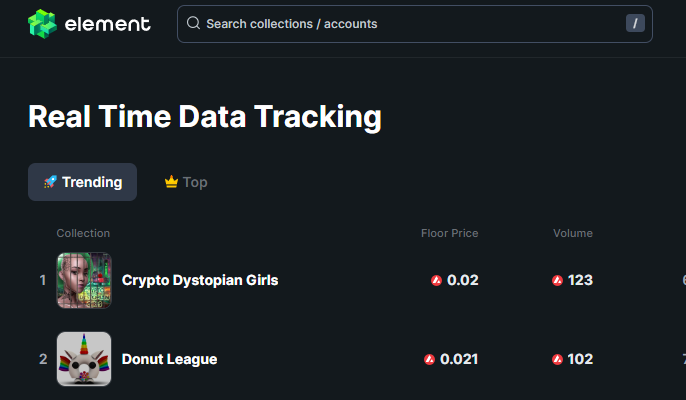The image size is (686, 400).
Task: Sort by the Collection column header
Action: point(83,233)
